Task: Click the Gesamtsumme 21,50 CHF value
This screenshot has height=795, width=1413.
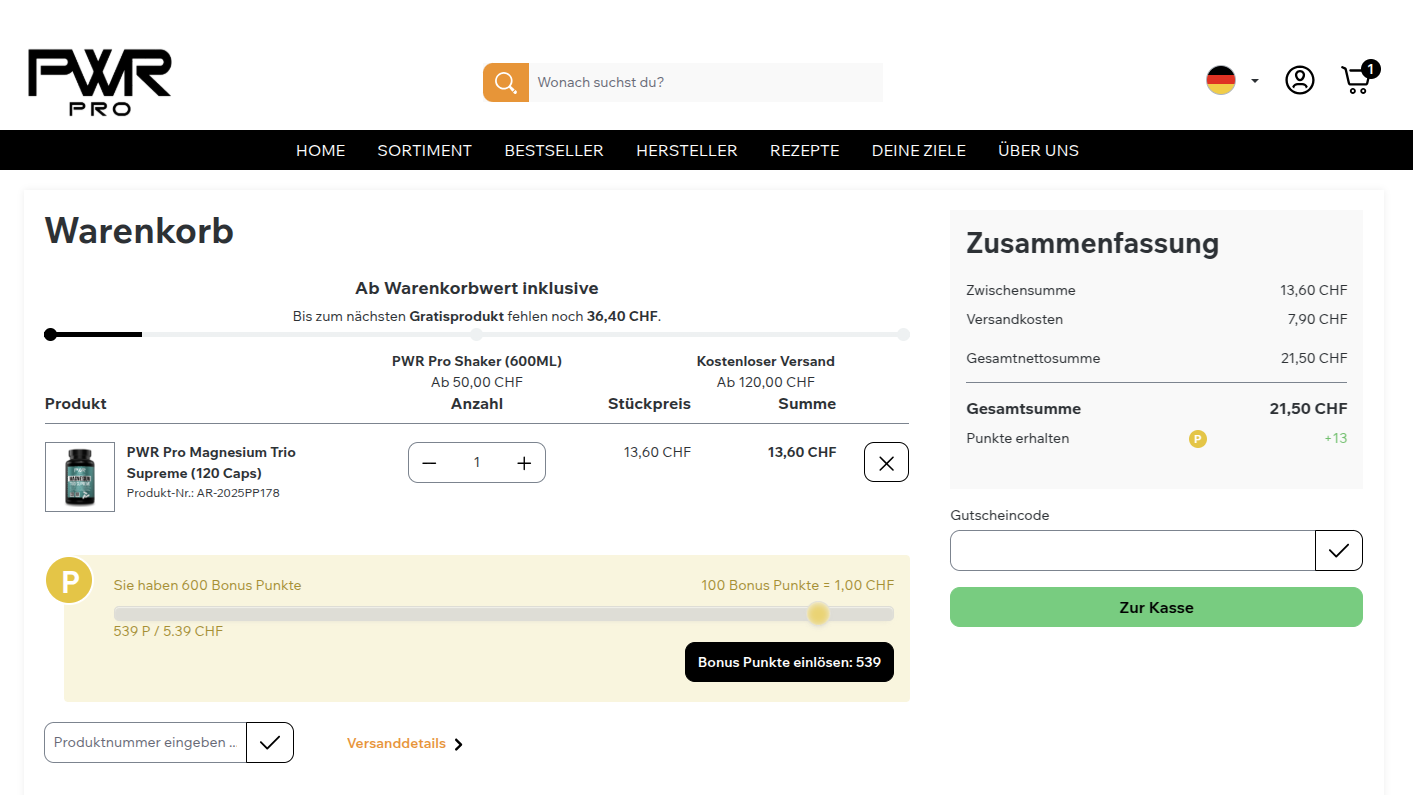Action: point(1309,408)
